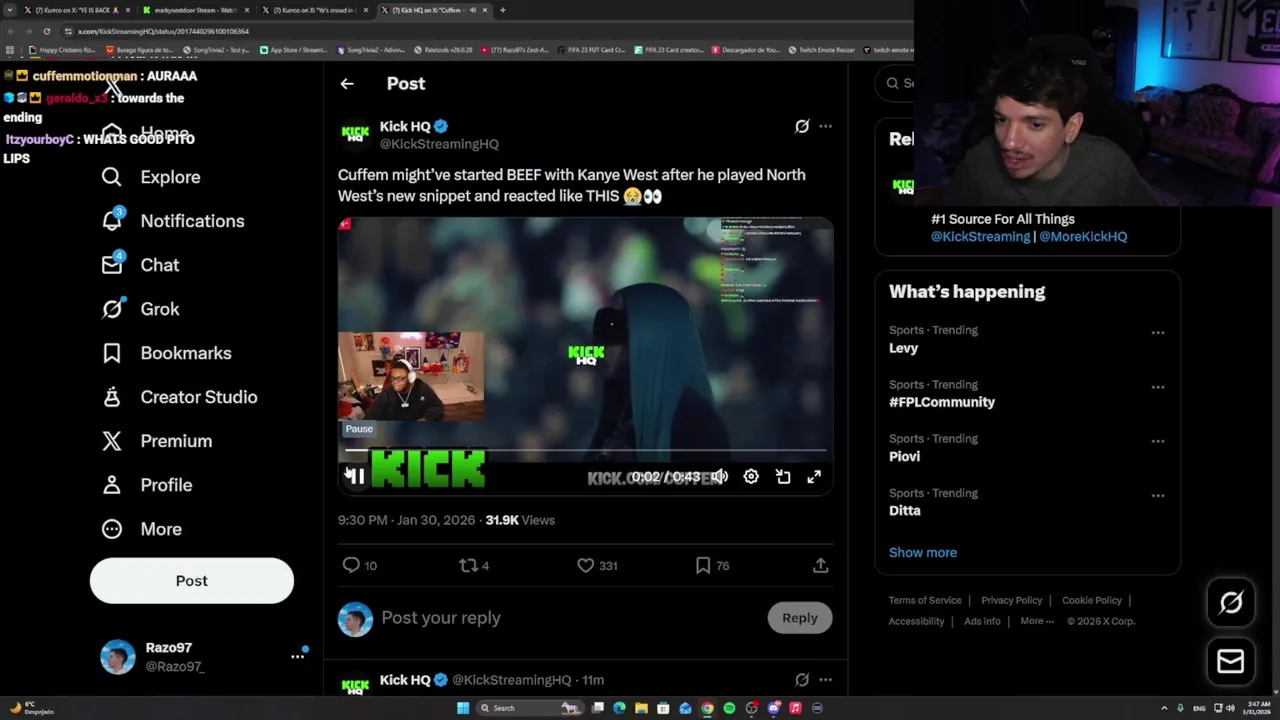
Task: Open Profile in the X sidebar
Action: click(146, 485)
